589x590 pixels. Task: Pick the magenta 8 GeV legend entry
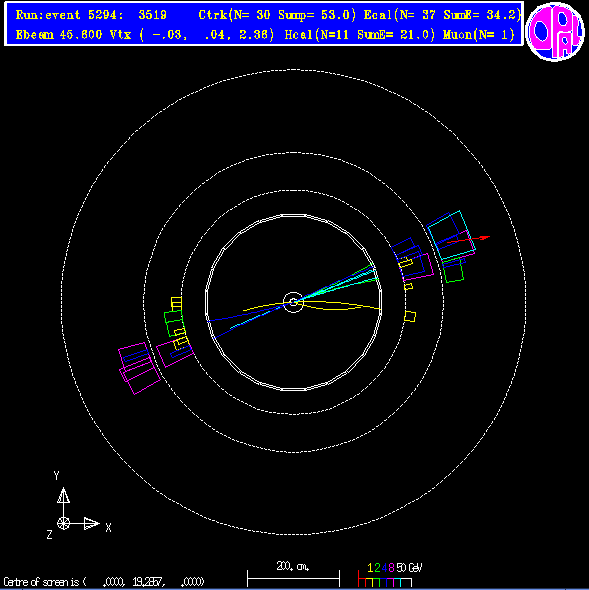tap(391, 567)
